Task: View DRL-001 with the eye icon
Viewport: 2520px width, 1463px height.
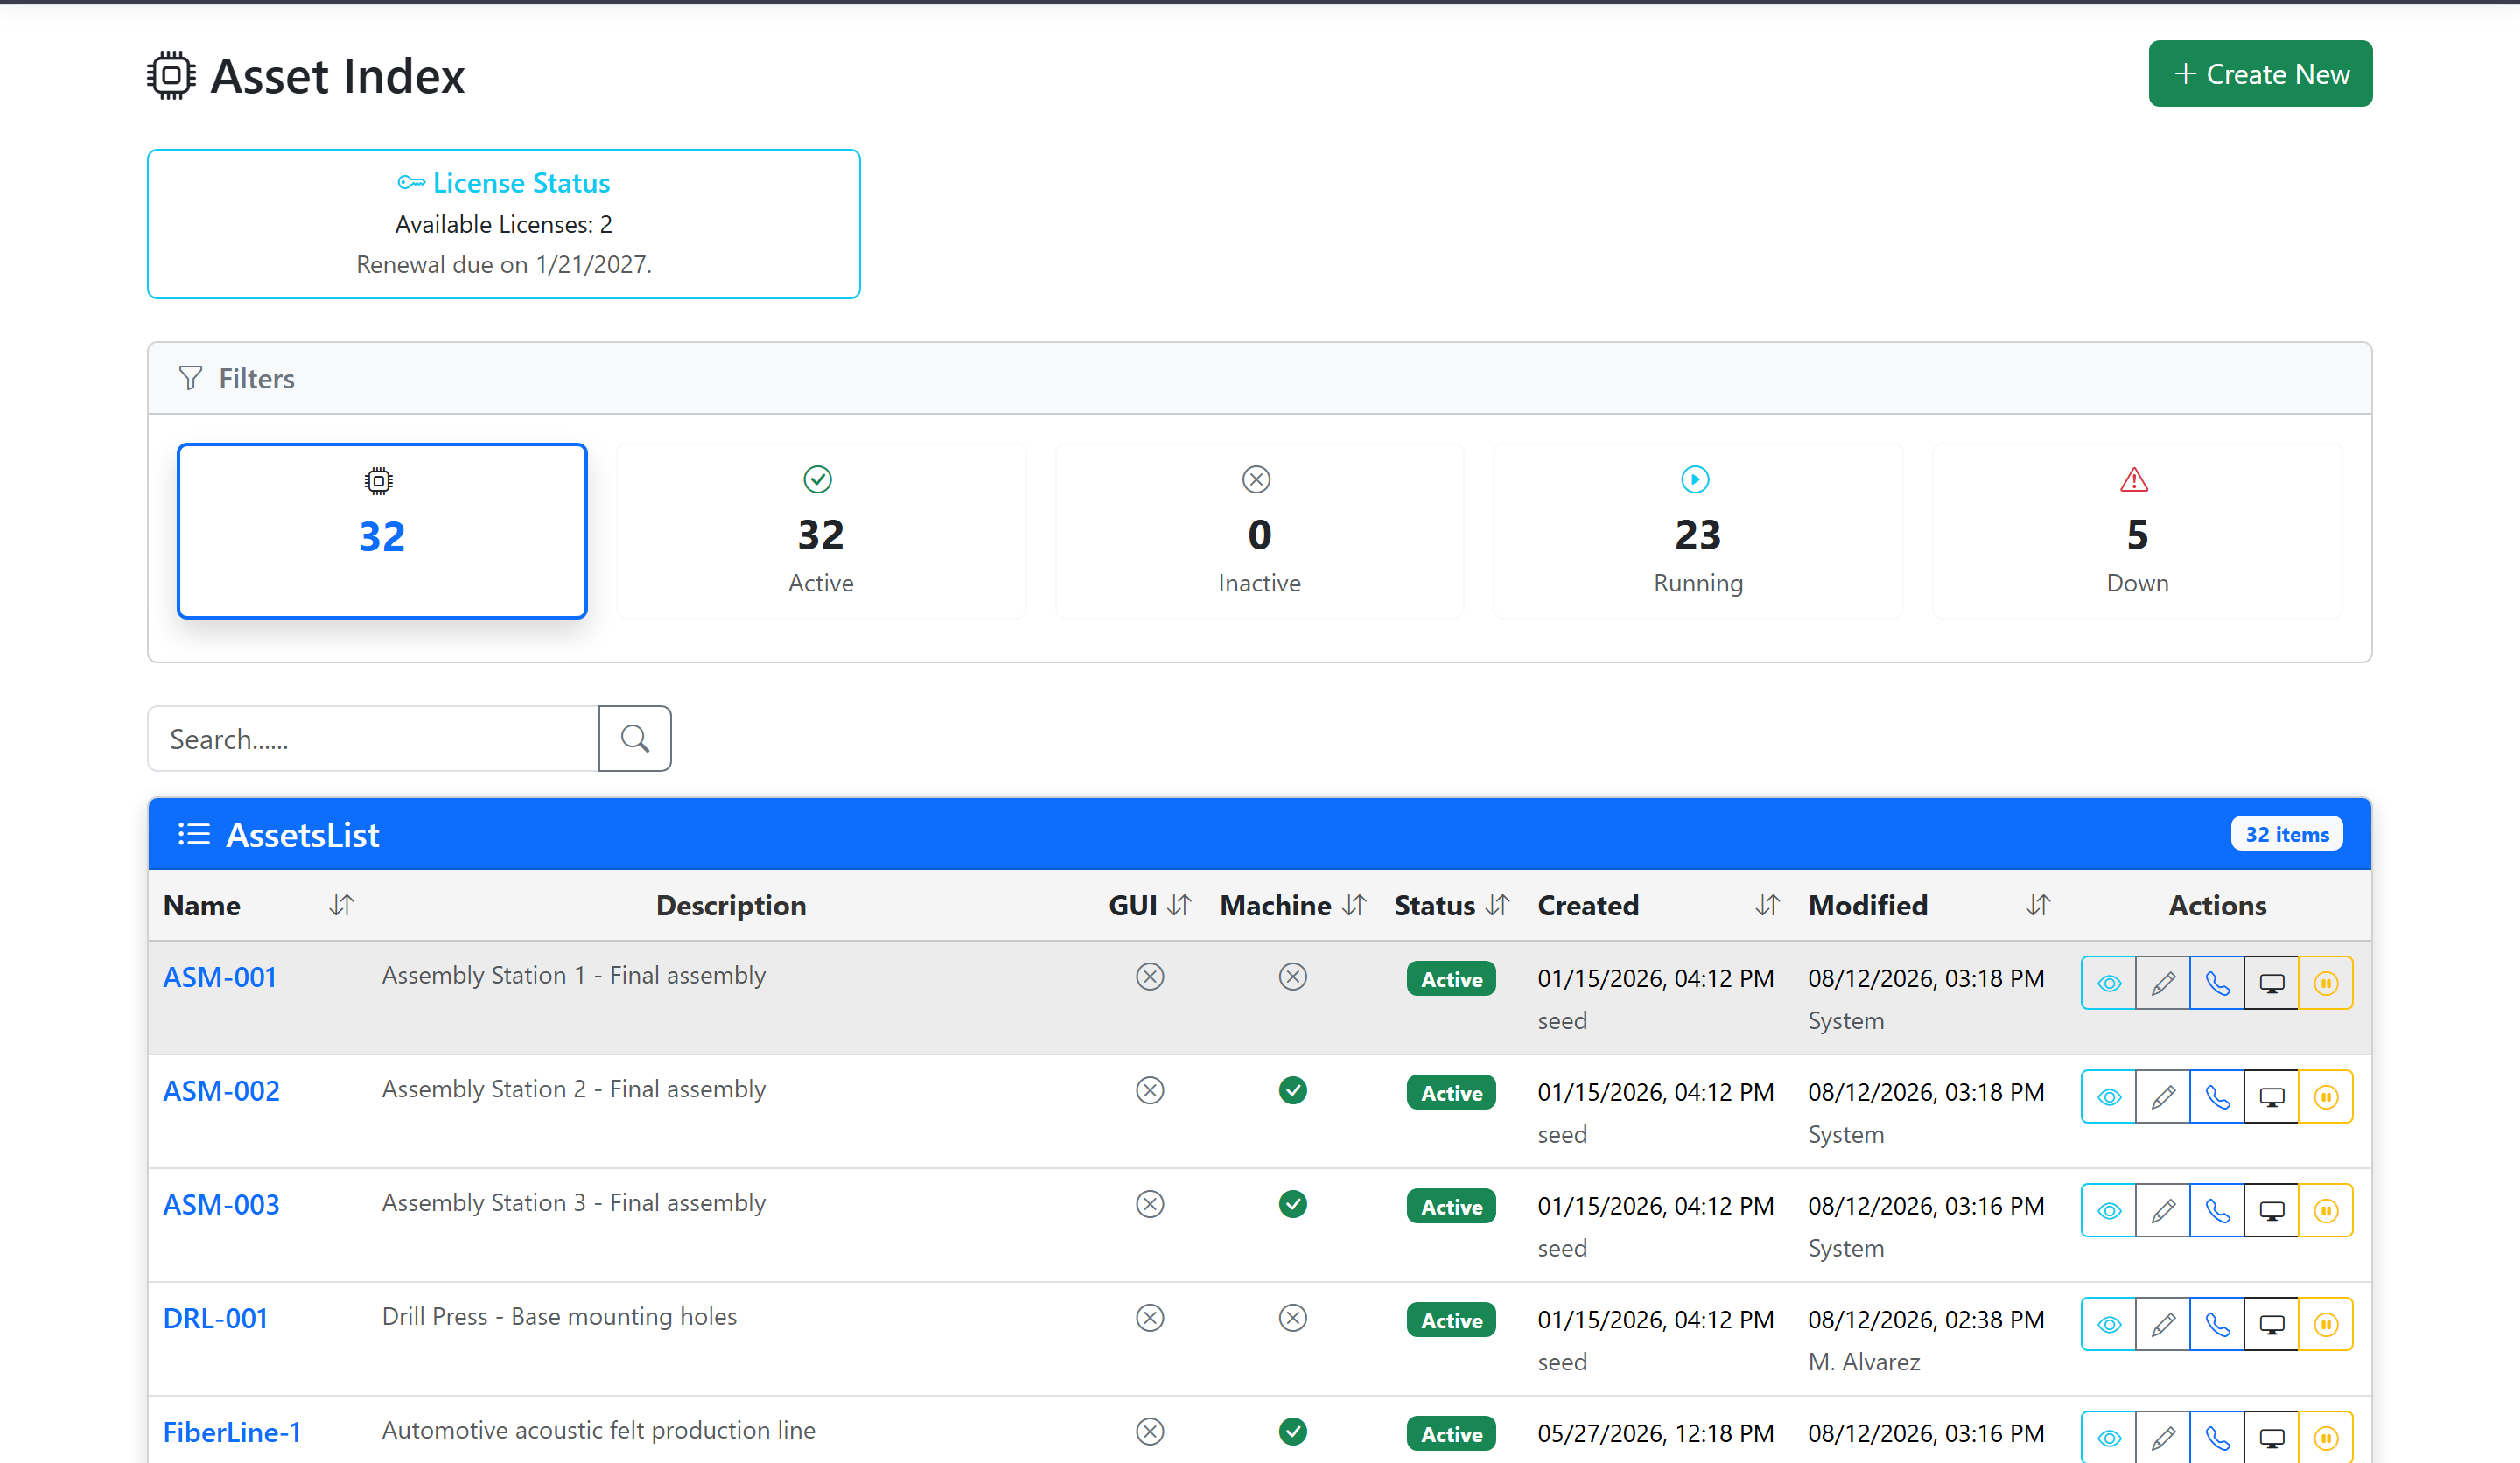Action: pyautogui.click(x=2109, y=1325)
